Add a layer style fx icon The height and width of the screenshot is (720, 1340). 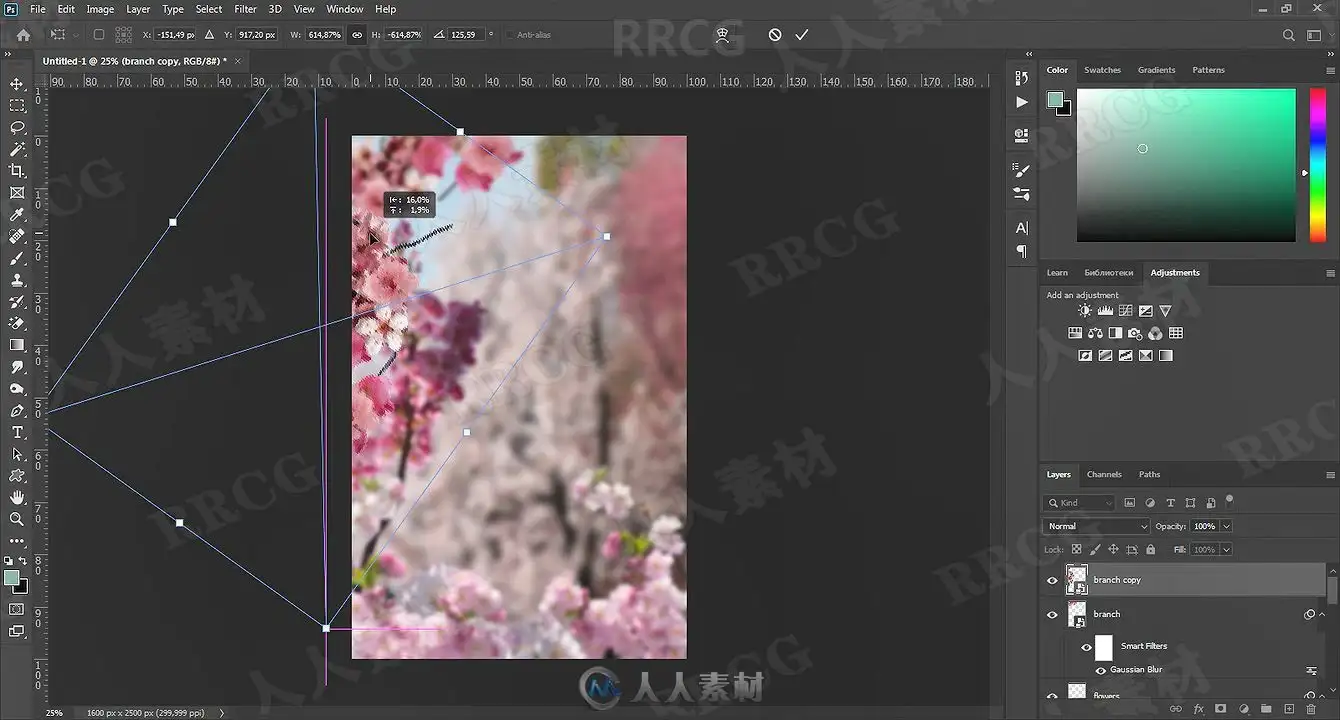1198,709
